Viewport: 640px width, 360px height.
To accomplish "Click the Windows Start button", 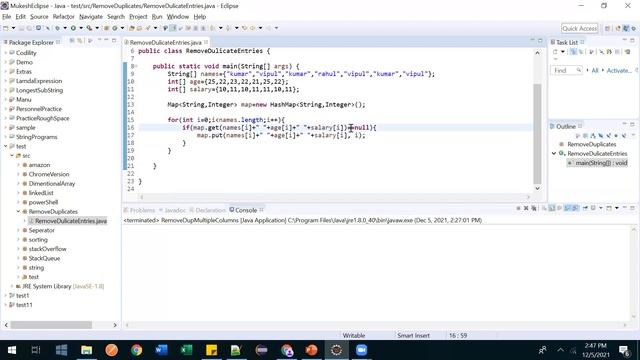I will 12,350.
